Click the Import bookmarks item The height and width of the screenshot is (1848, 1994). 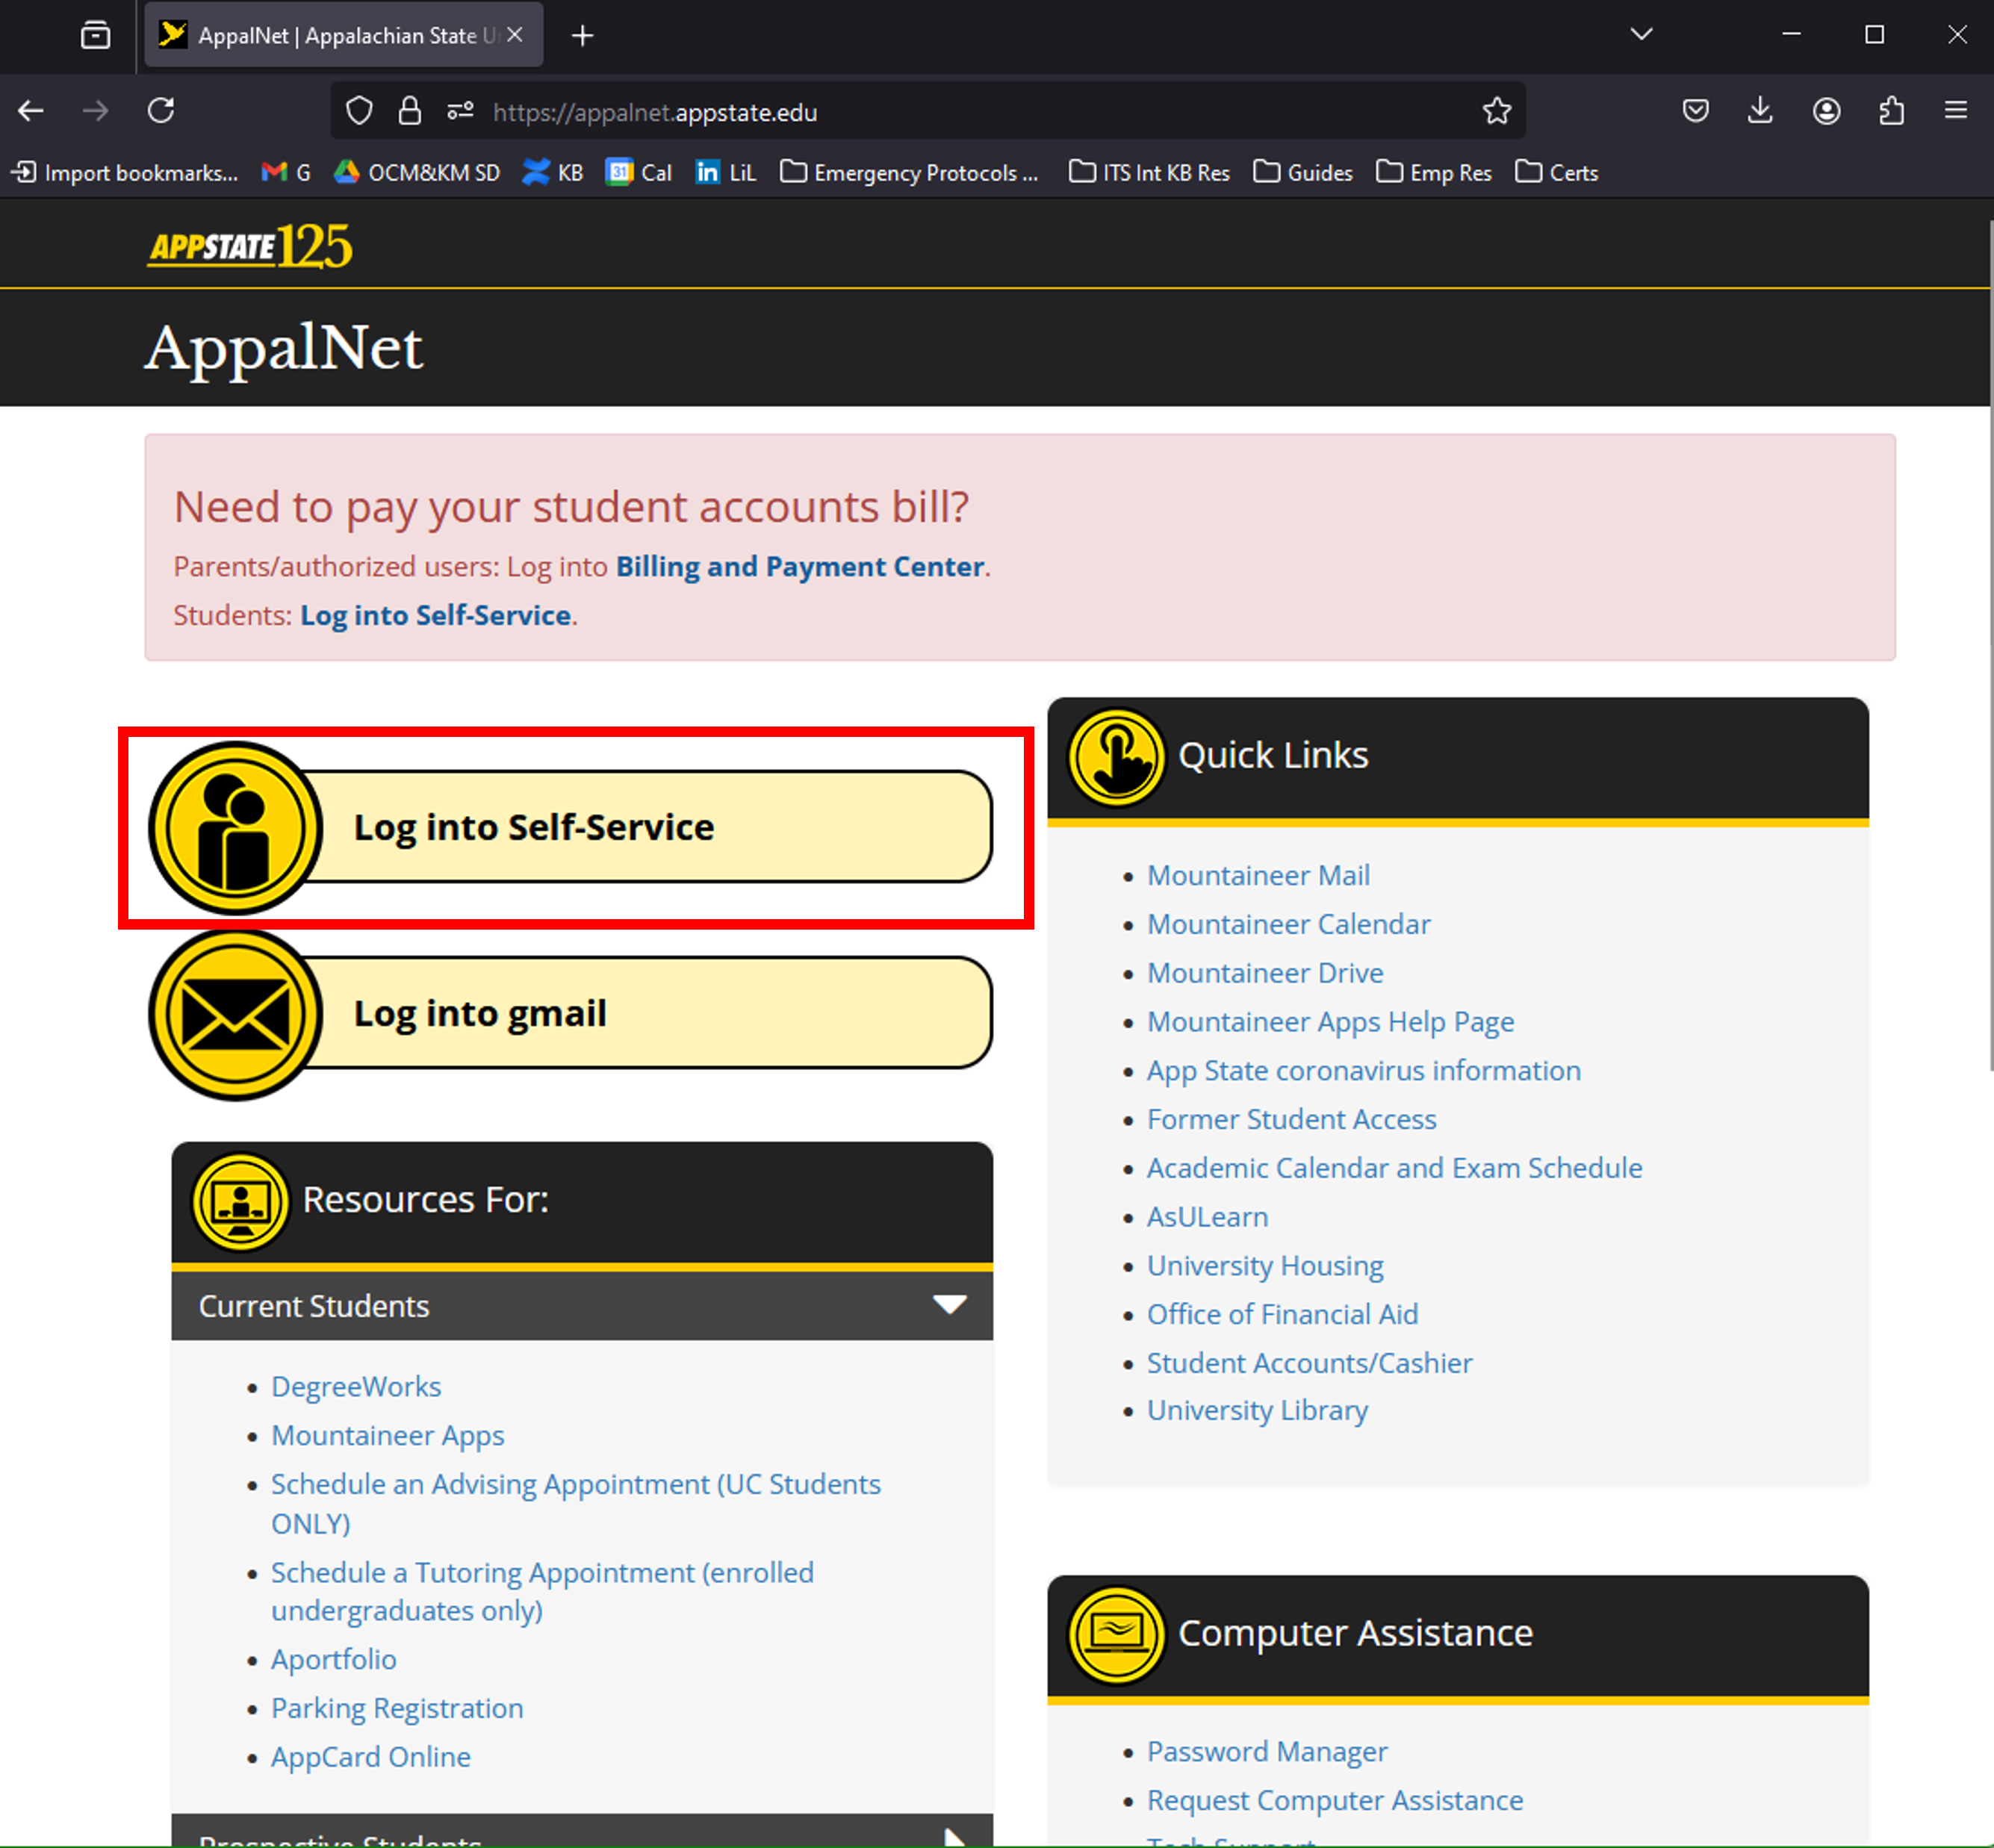click(125, 173)
